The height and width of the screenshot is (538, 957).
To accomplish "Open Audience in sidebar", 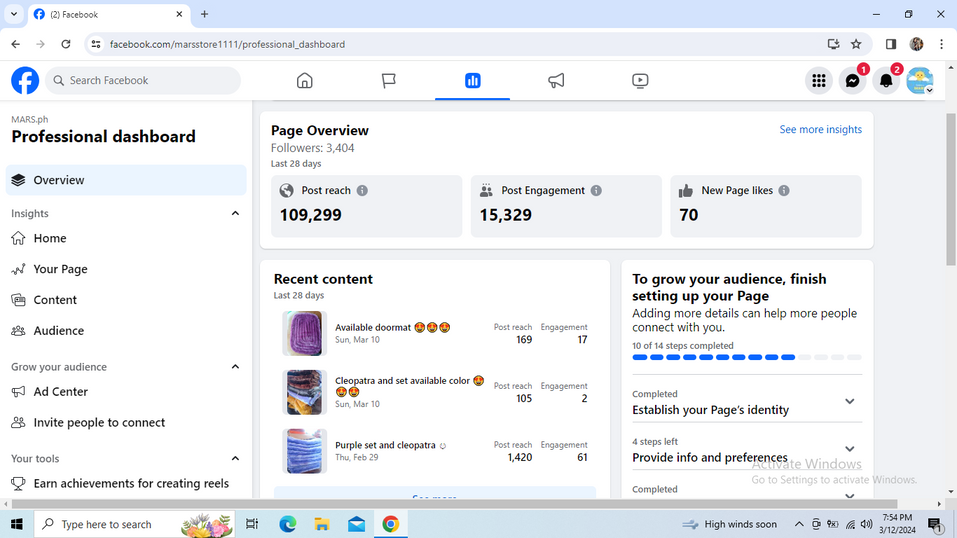I will click(x=126, y=330).
